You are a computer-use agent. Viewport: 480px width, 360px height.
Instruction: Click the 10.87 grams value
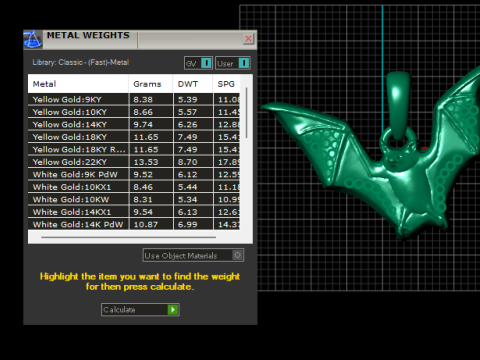pos(146,225)
